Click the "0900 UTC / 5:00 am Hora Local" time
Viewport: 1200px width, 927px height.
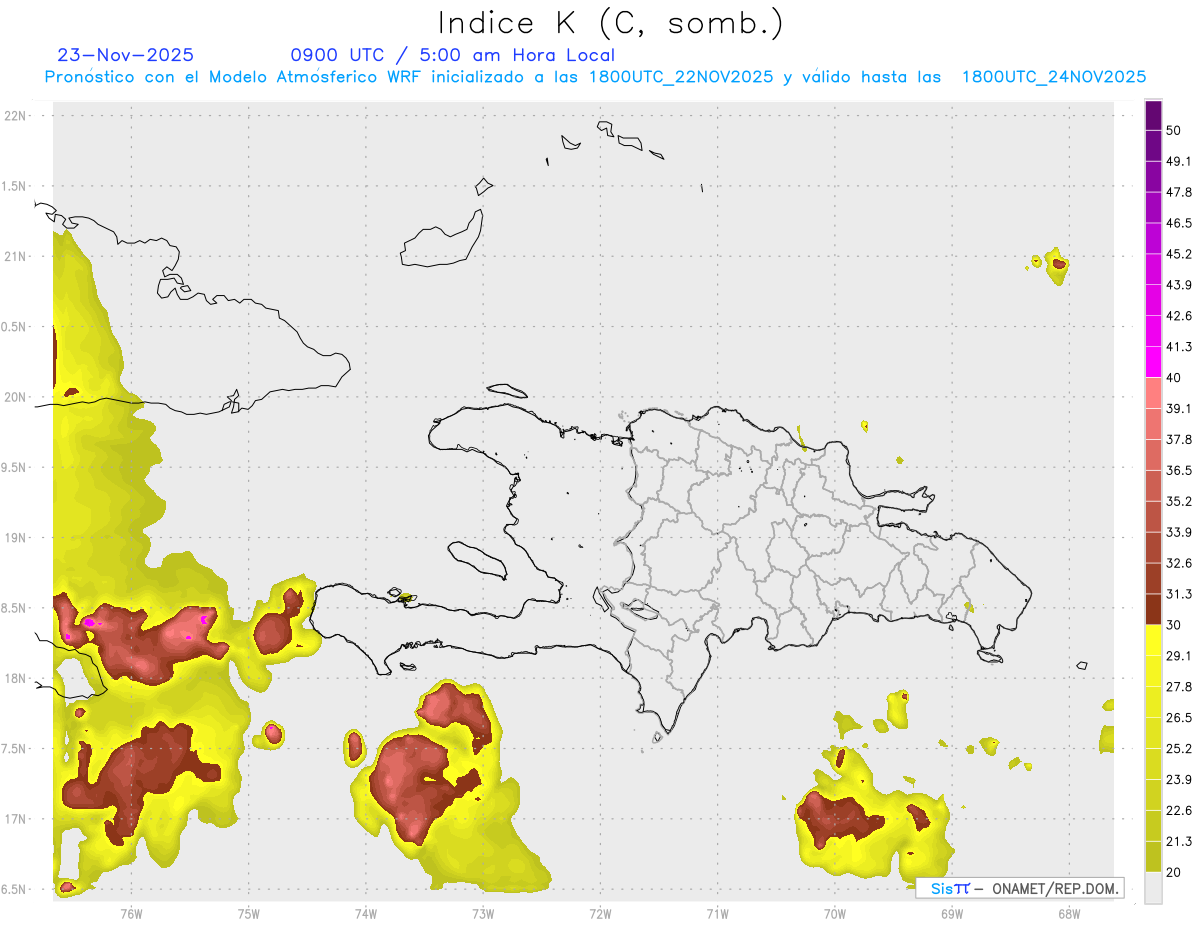click(x=452, y=55)
